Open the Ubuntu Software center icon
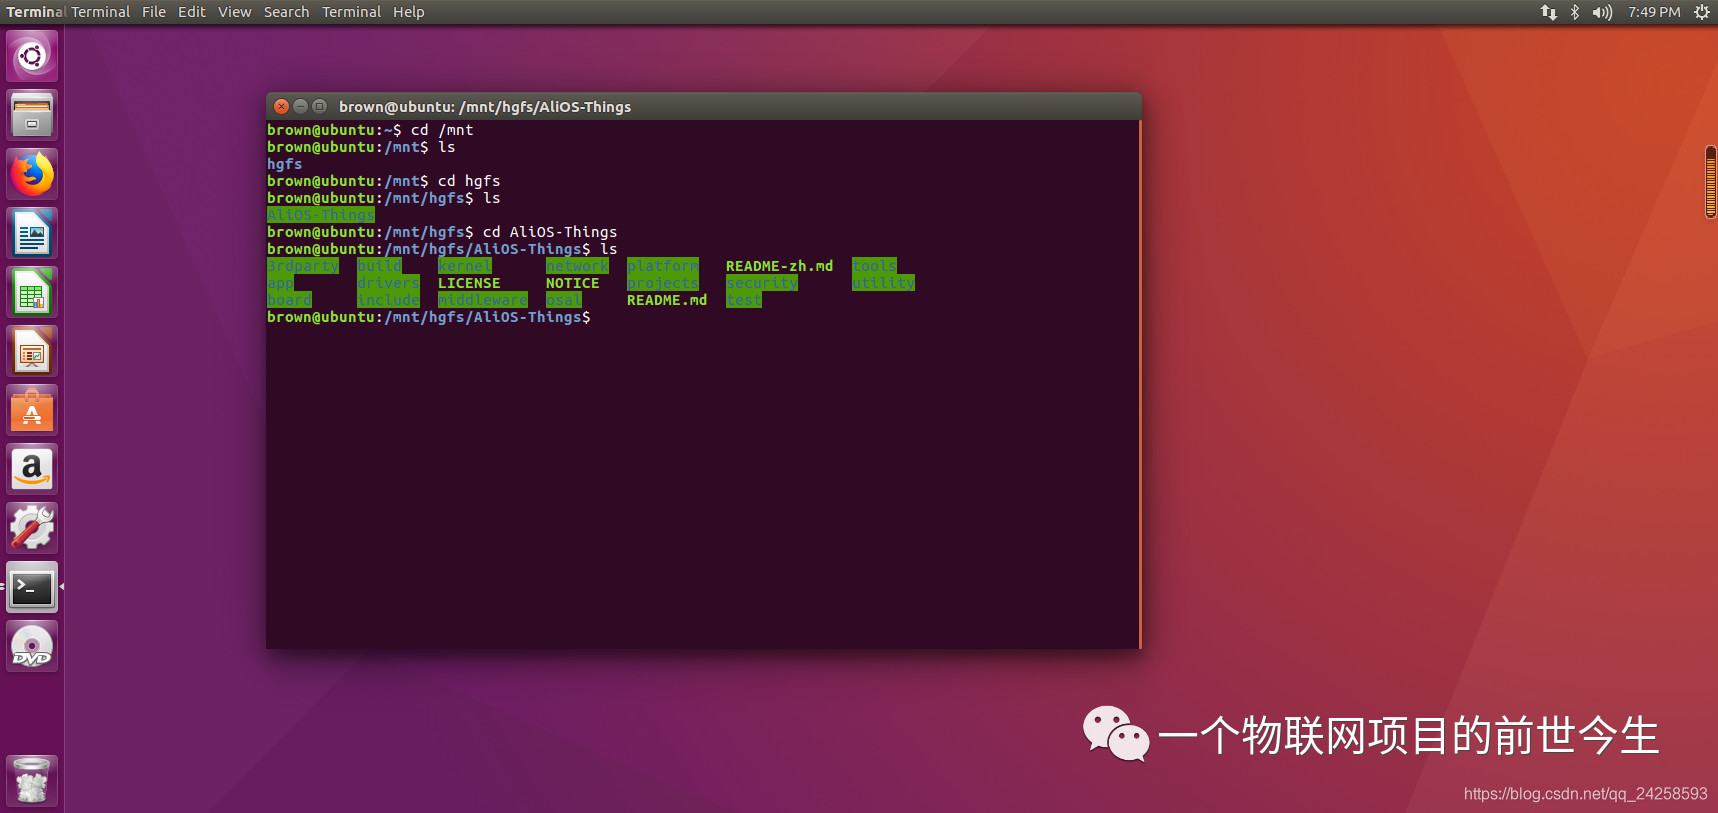Image resolution: width=1718 pixels, height=813 pixels. pos(32,410)
